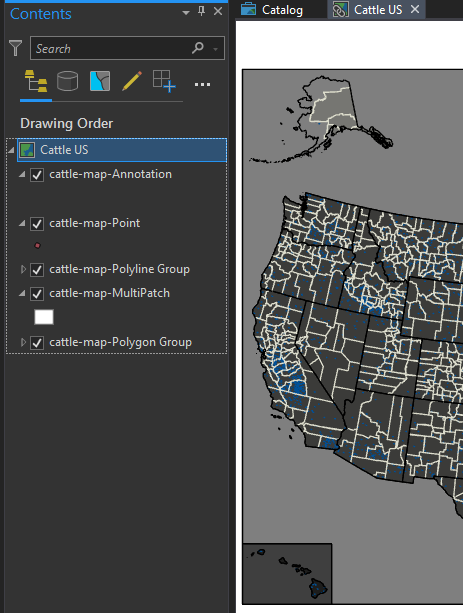This screenshot has height=613, width=463.
Task: Choose the List By Selection icon
Action: click(100, 81)
